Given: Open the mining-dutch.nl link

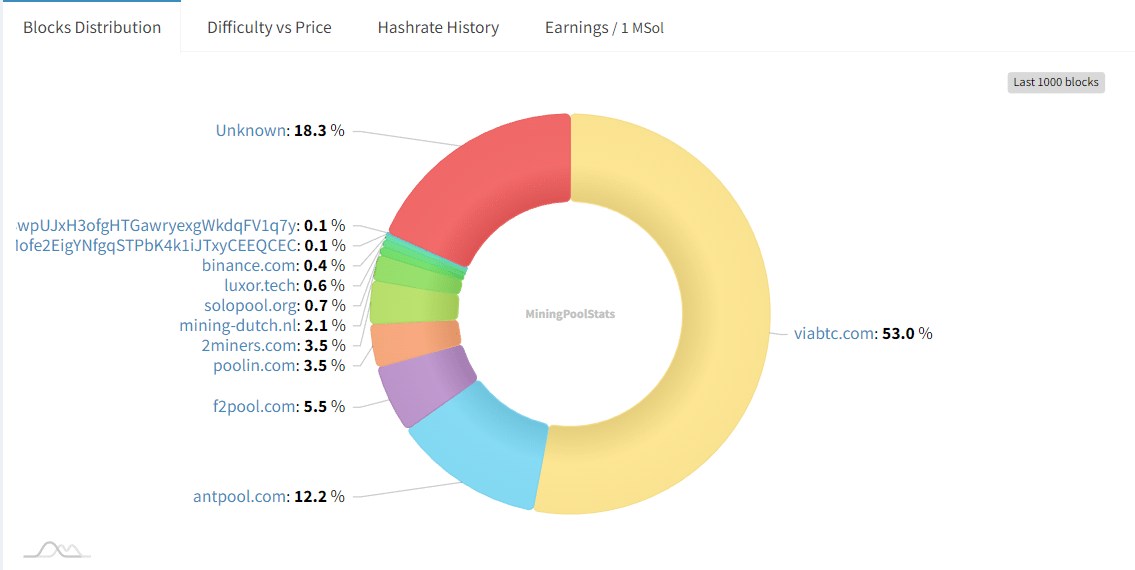Looking at the screenshot, I should [239, 324].
